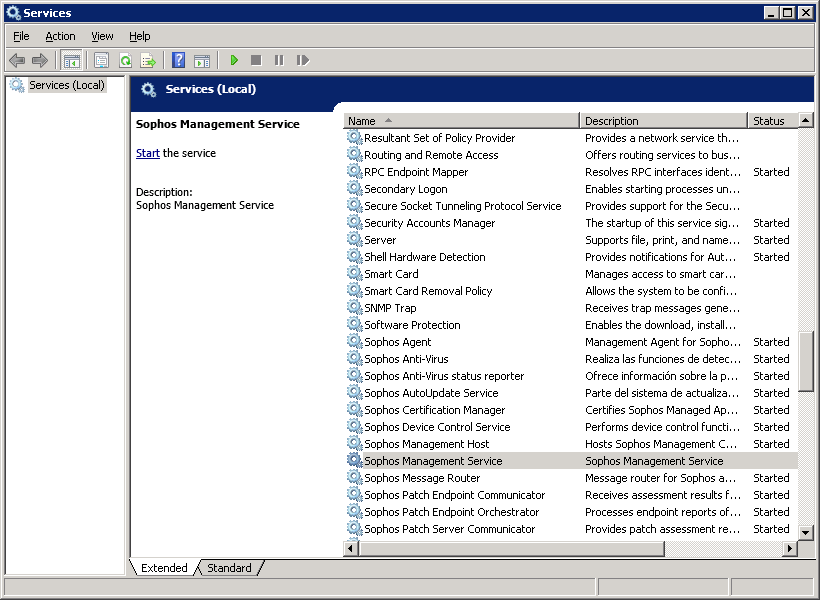Open the View menu

tap(102, 36)
